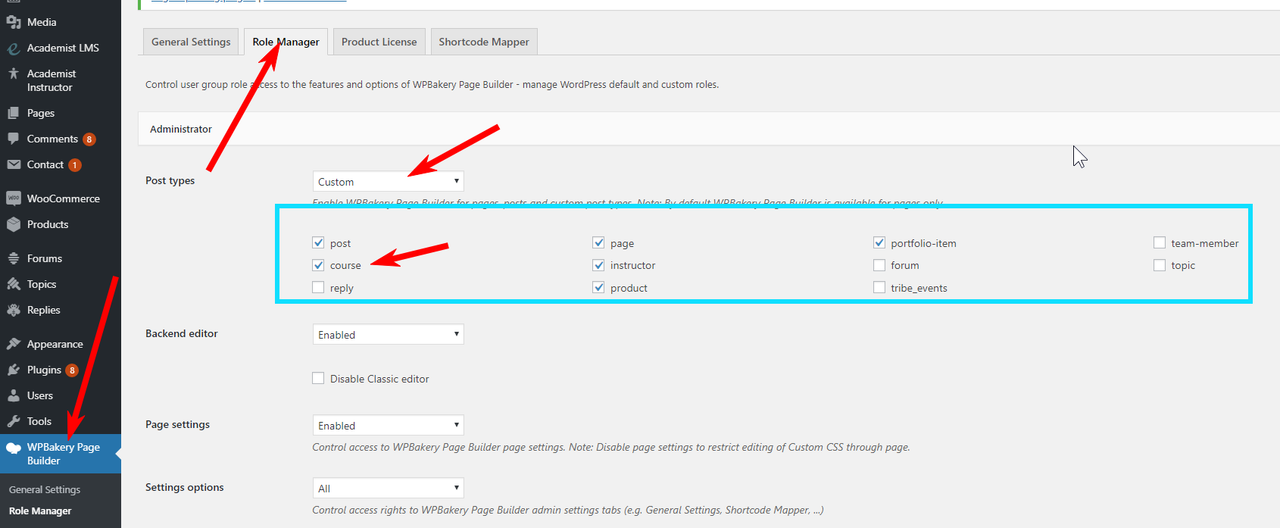This screenshot has height=528, width=1280.
Task: Open the Product License tab
Action: point(379,42)
